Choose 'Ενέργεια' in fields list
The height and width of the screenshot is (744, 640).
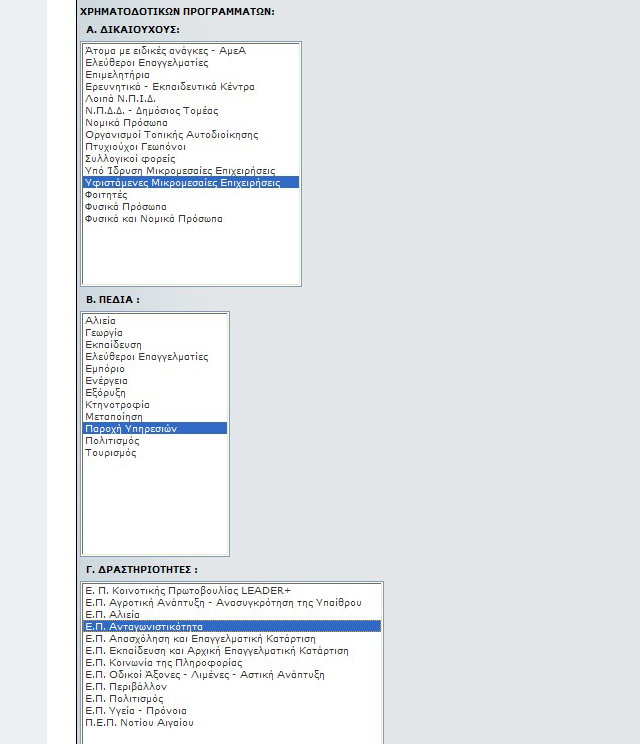(155, 381)
